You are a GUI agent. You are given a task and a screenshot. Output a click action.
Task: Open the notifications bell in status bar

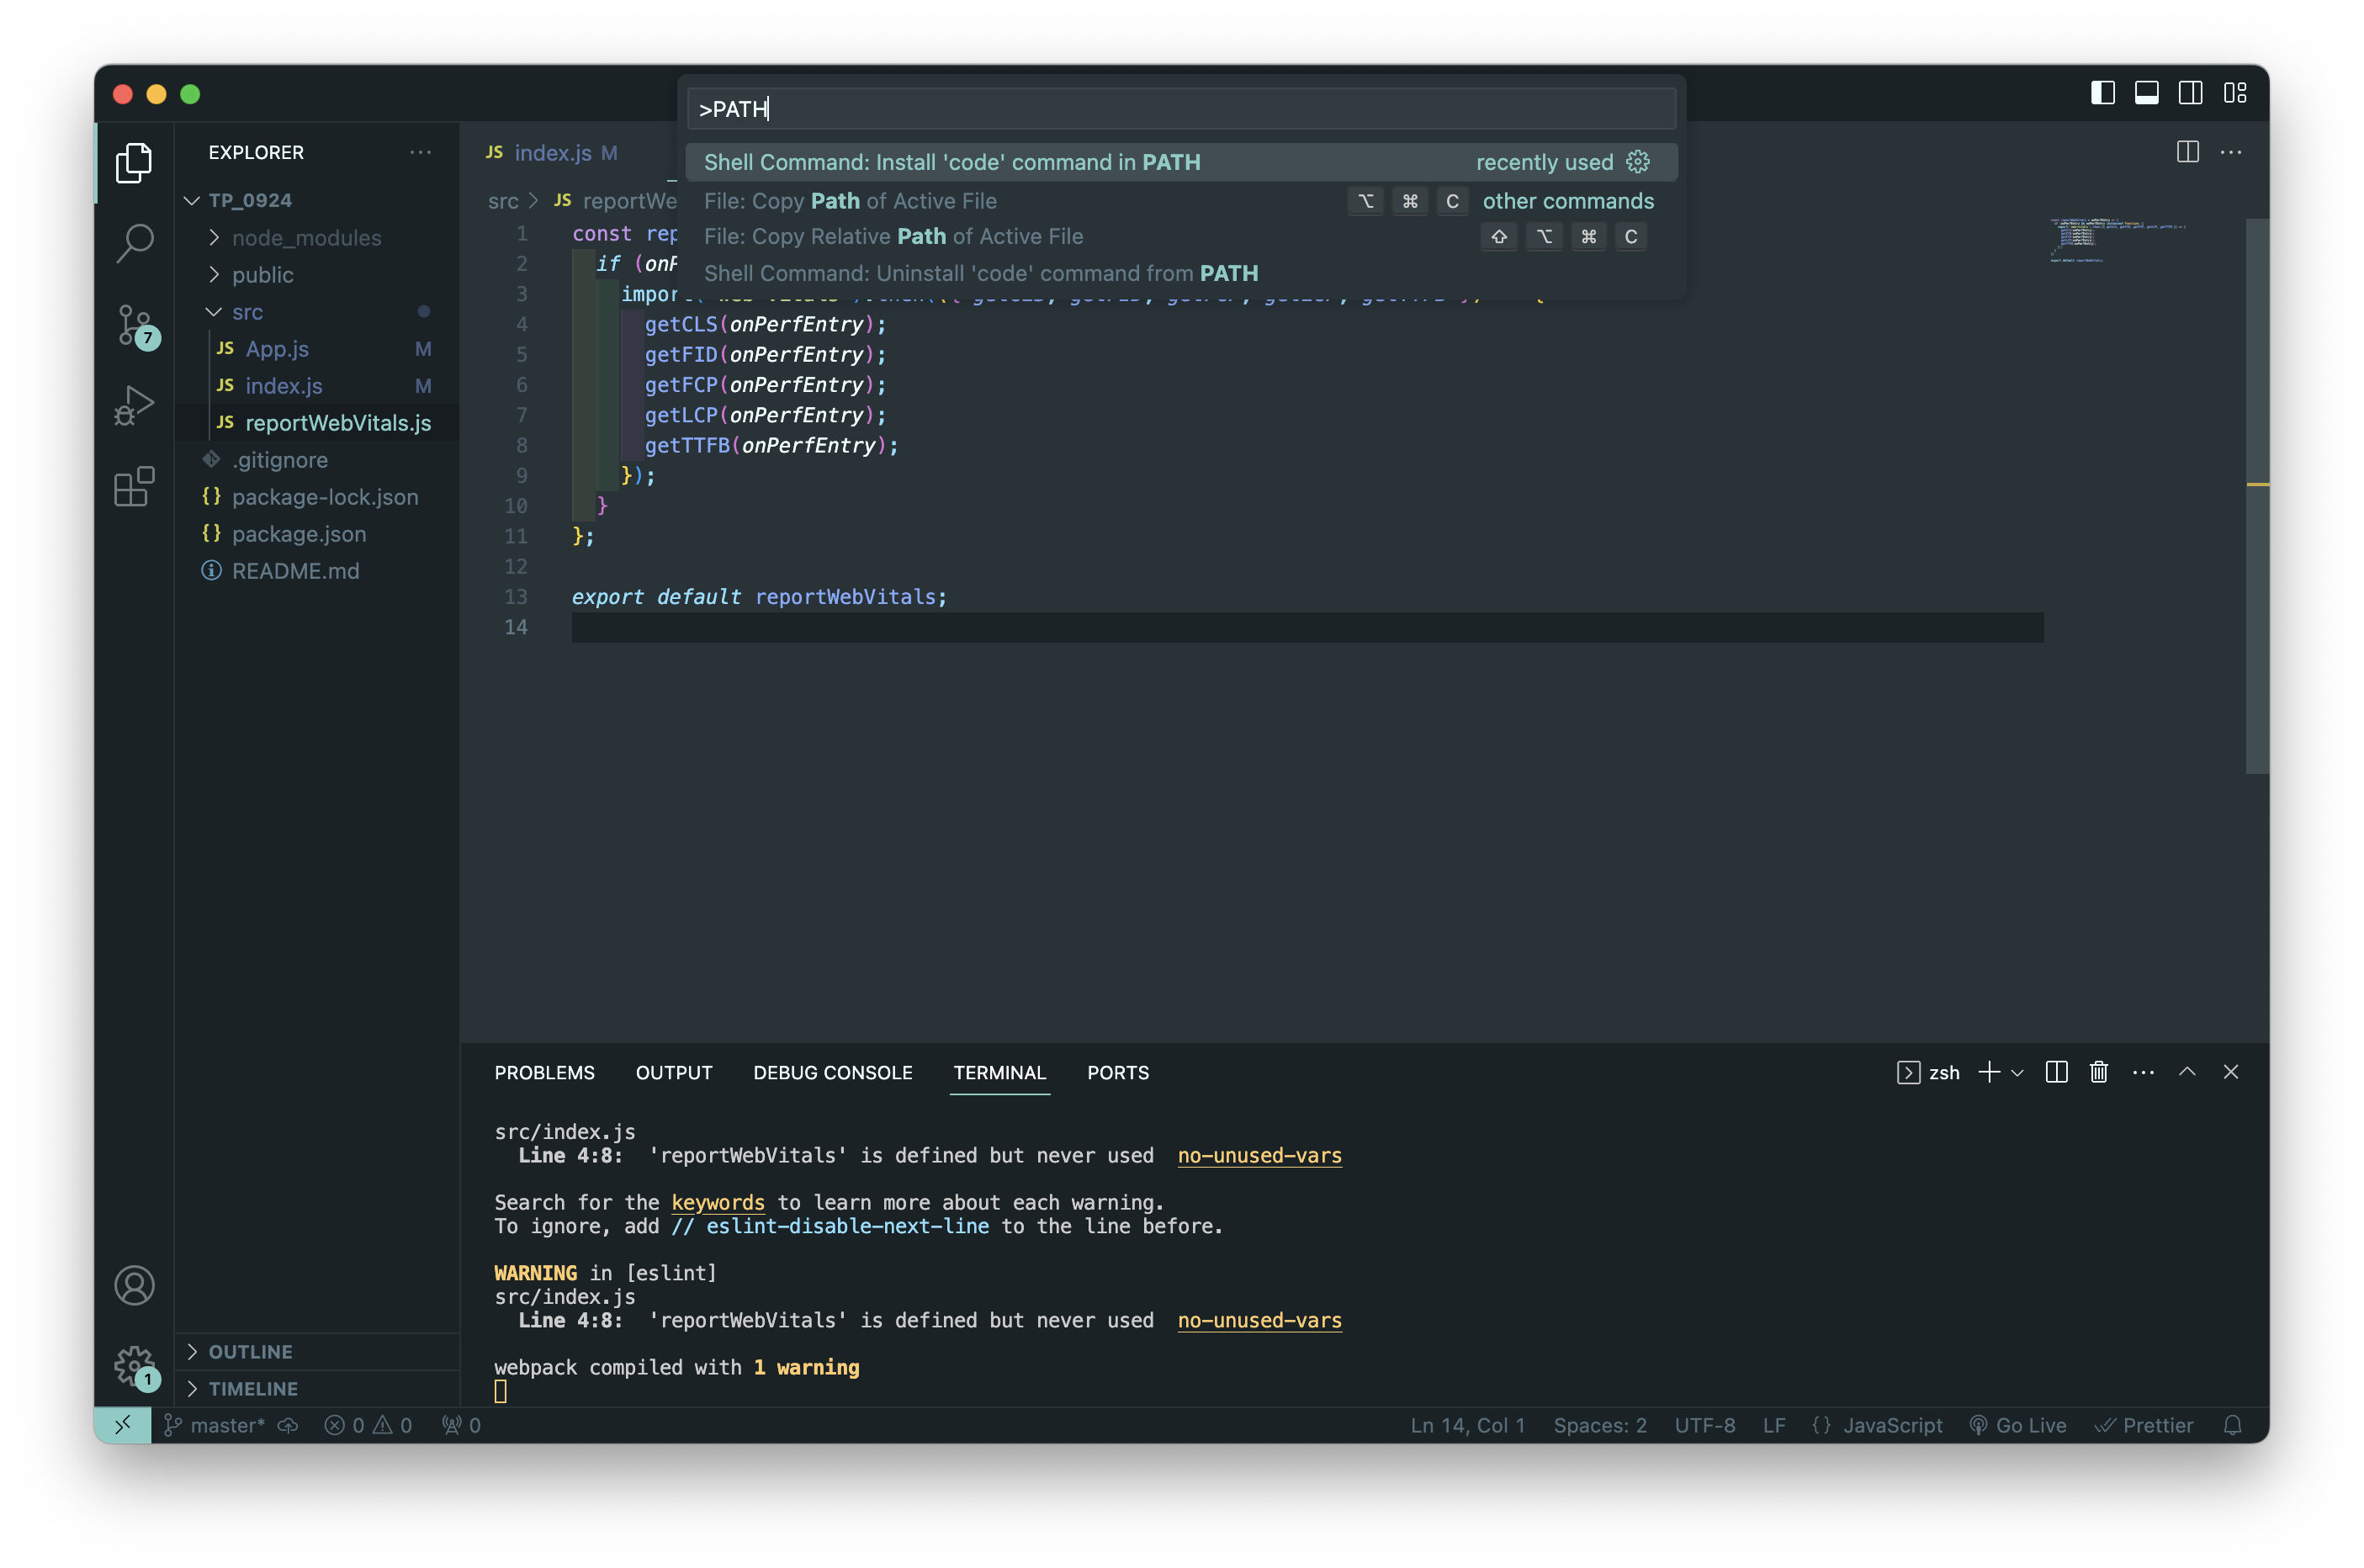(2232, 1425)
